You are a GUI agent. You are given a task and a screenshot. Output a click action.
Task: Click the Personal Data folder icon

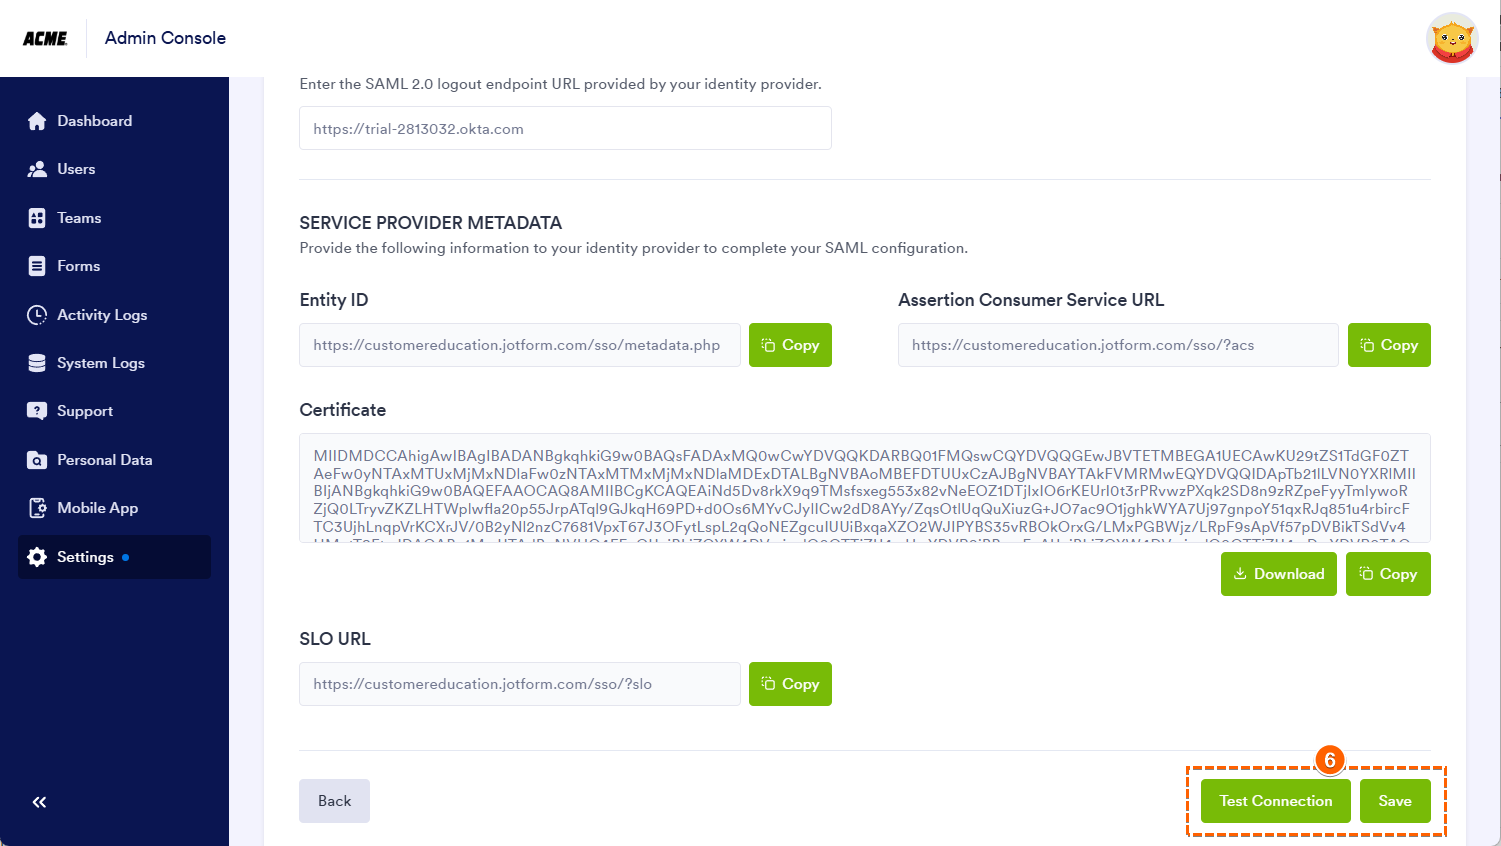(x=37, y=460)
